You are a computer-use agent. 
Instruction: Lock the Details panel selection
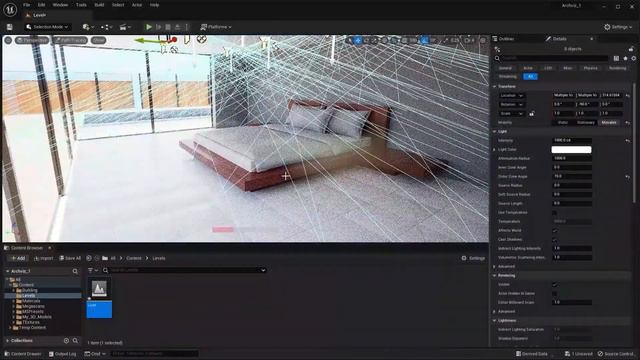pyautogui.click(x=631, y=49)
